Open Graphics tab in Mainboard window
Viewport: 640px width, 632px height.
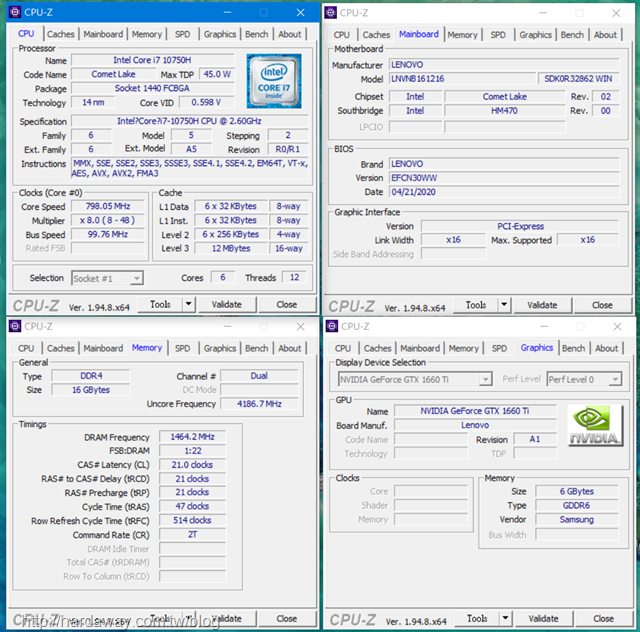(536, 35)
